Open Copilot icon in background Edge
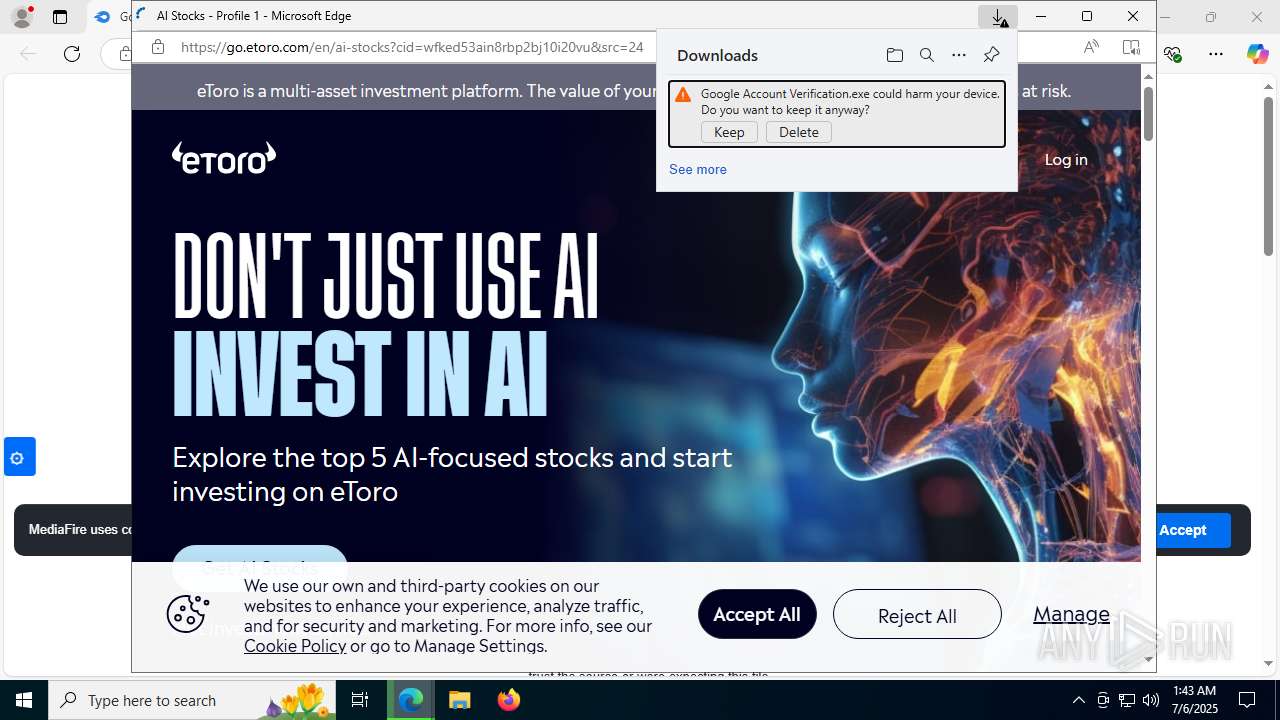 tap(1257, 54)
